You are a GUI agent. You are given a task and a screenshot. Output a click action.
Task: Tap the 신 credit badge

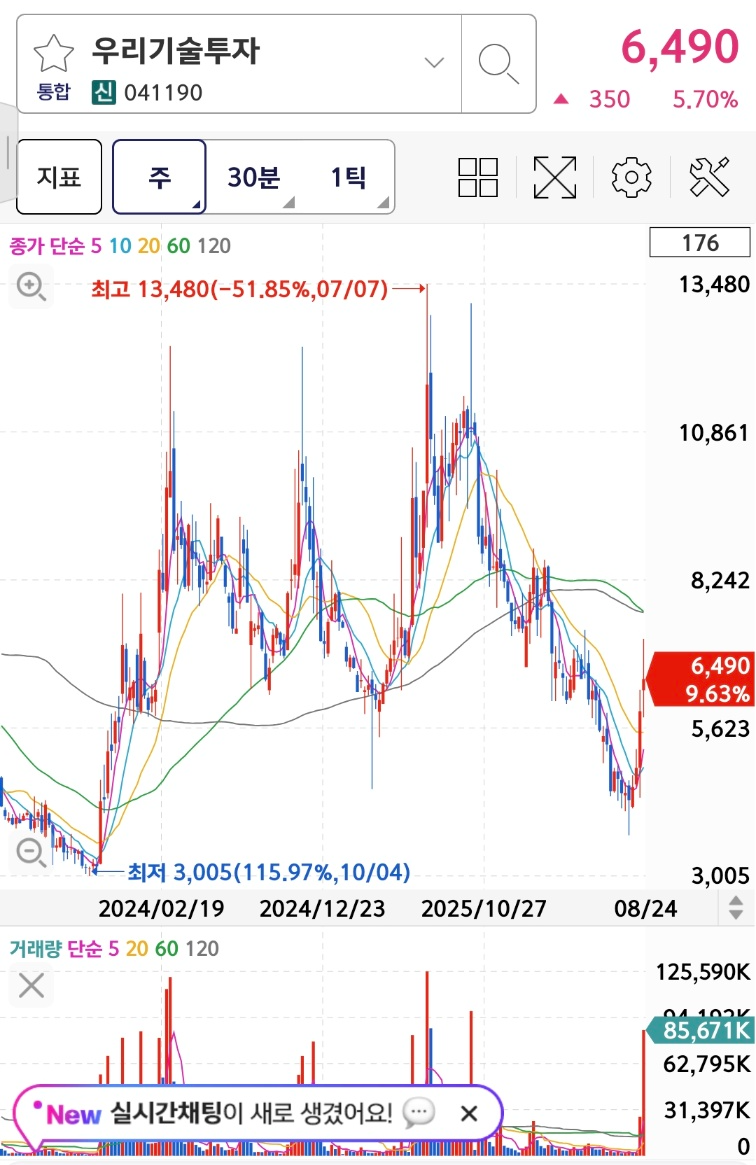tap(103, 92)
